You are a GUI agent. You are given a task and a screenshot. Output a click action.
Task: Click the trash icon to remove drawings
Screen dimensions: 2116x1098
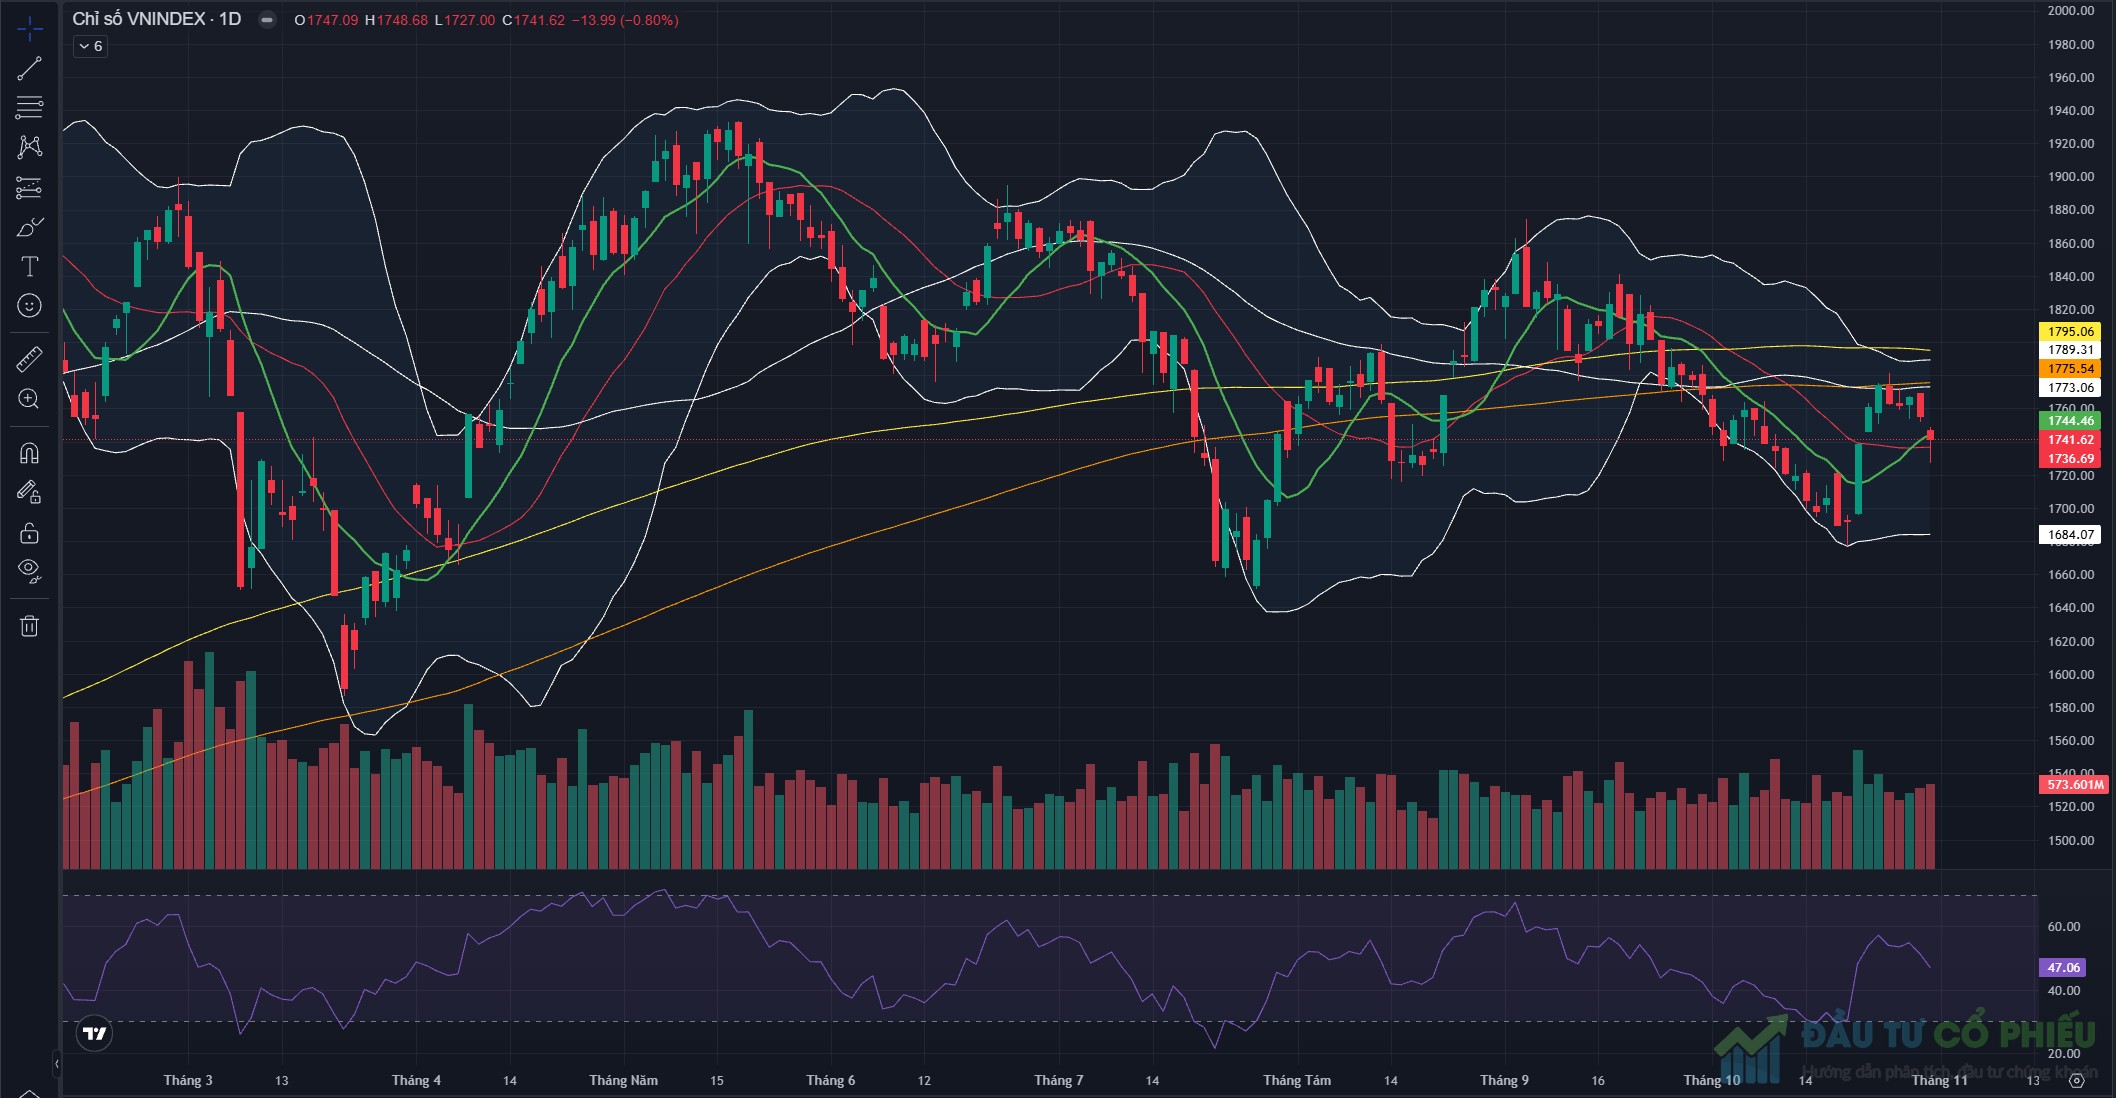click(x=30, y=626)
